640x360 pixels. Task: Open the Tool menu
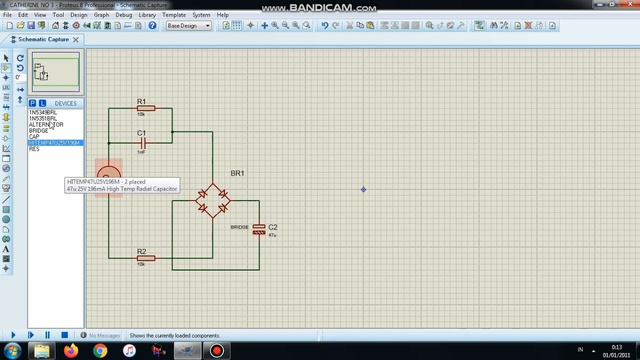[x=58, y=15]
